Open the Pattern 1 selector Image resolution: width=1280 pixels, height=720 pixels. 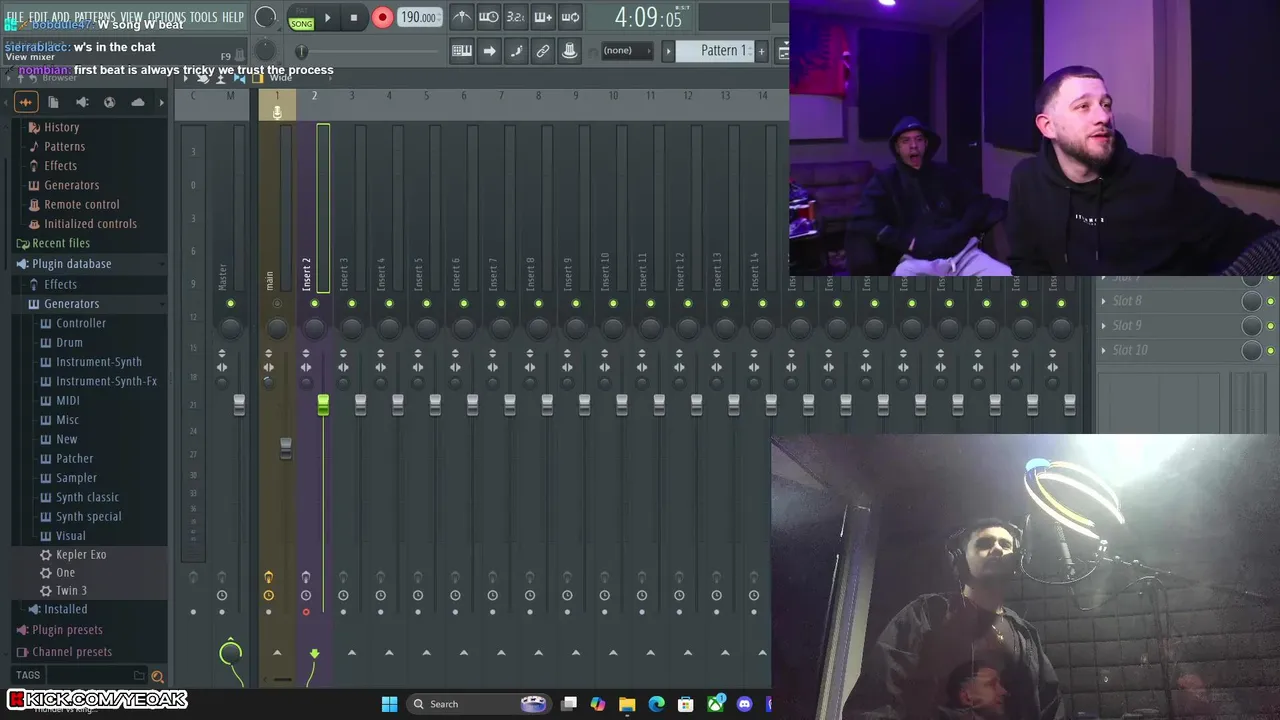713,51
